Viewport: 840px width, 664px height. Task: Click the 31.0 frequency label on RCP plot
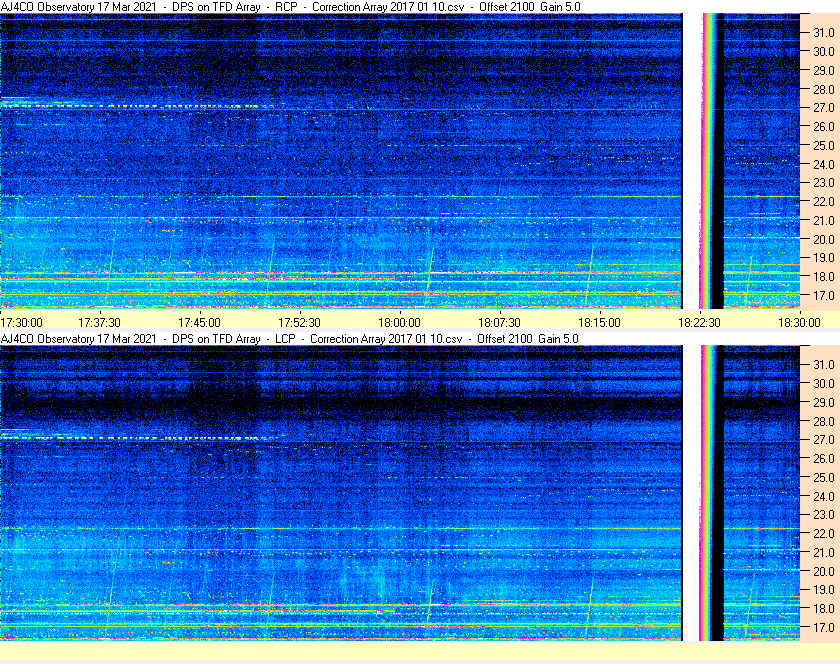tap(823, 32)
